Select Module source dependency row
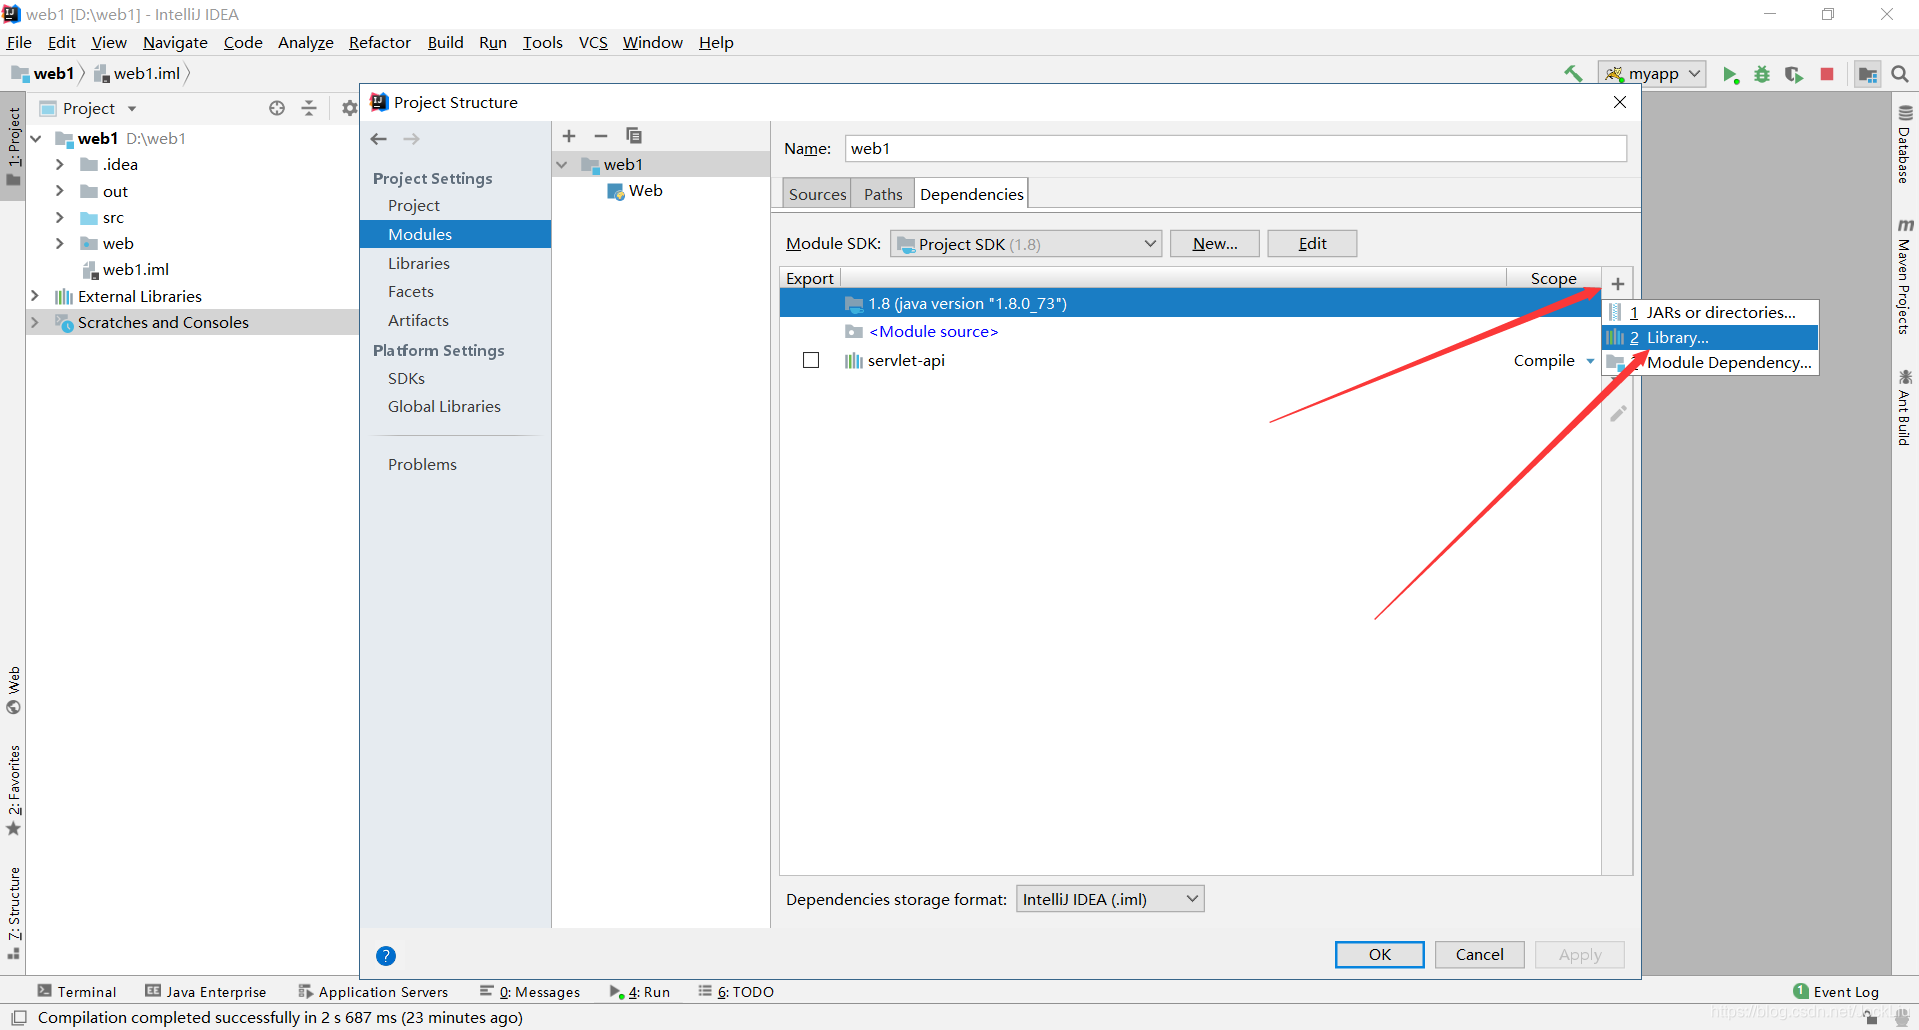1919x1030 pixels. click(1190, 332)
